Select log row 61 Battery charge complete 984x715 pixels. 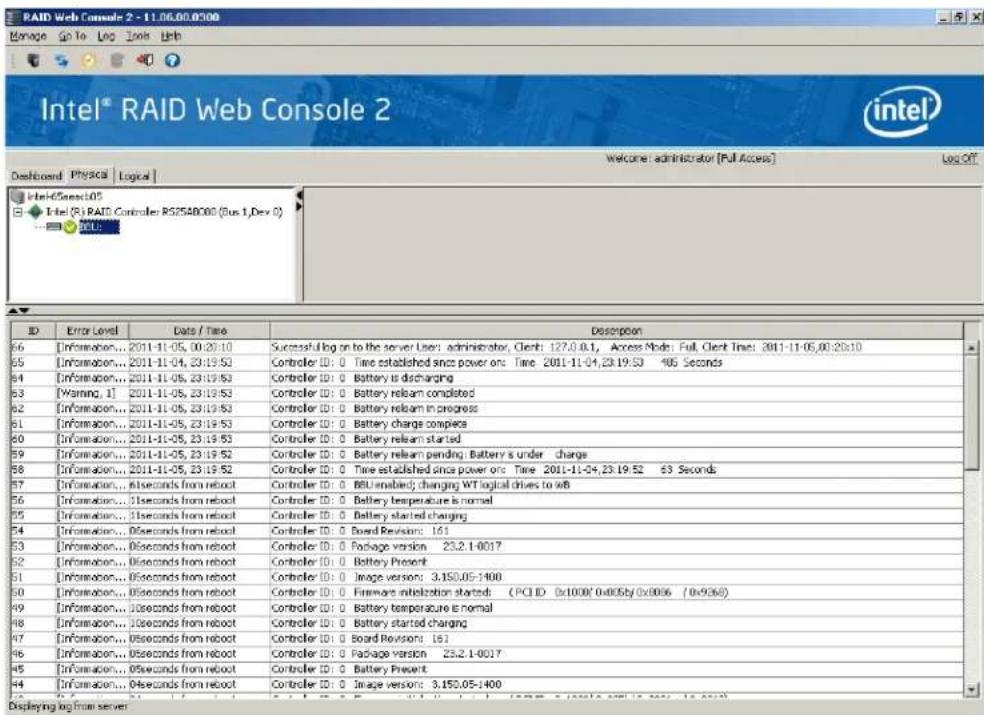pos(487,424)
